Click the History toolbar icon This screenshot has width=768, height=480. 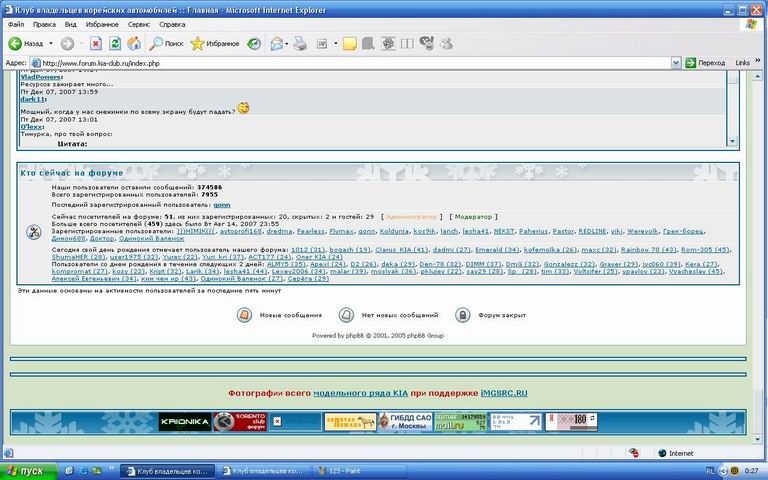tap(255, 44)
